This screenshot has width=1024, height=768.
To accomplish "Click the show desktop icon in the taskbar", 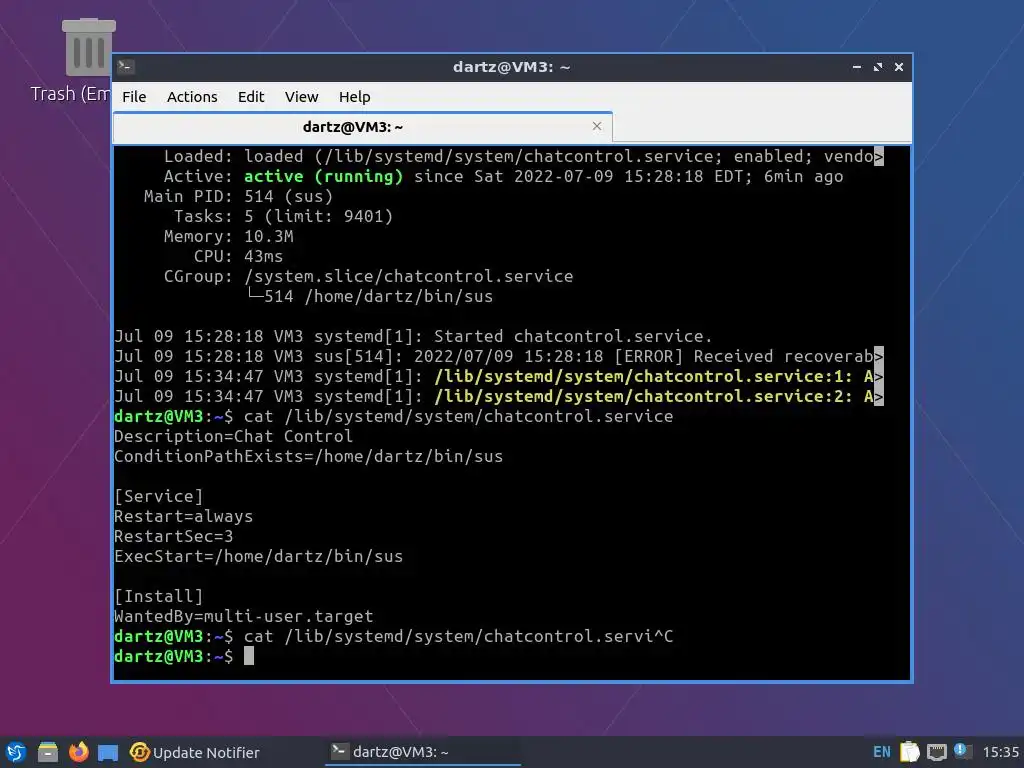I will click(x=108, y=753).
